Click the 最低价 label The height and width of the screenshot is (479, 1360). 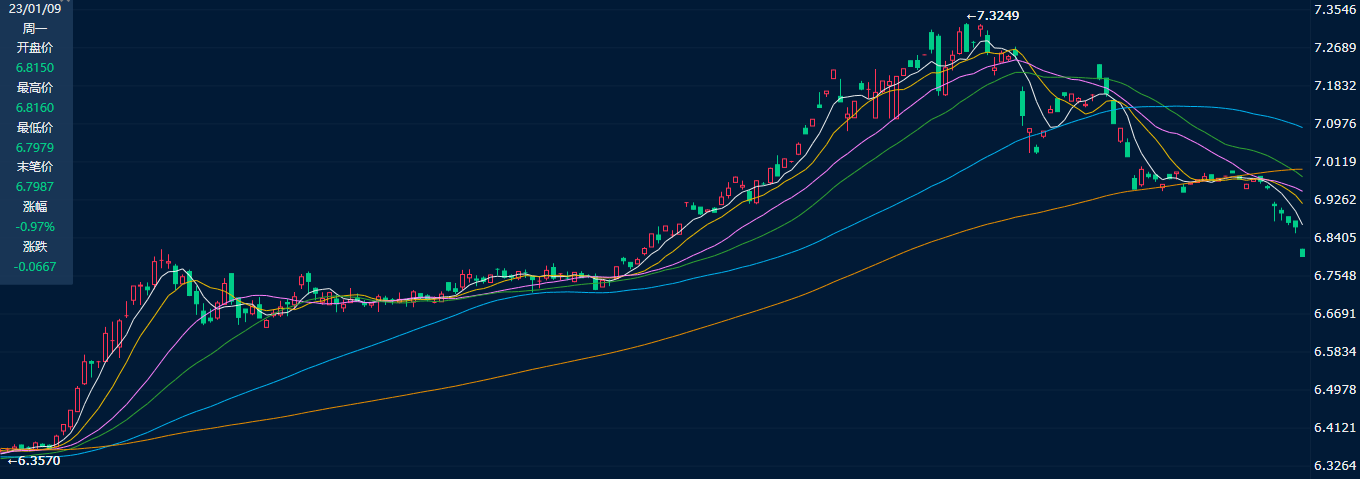click(x=35, y=128)
